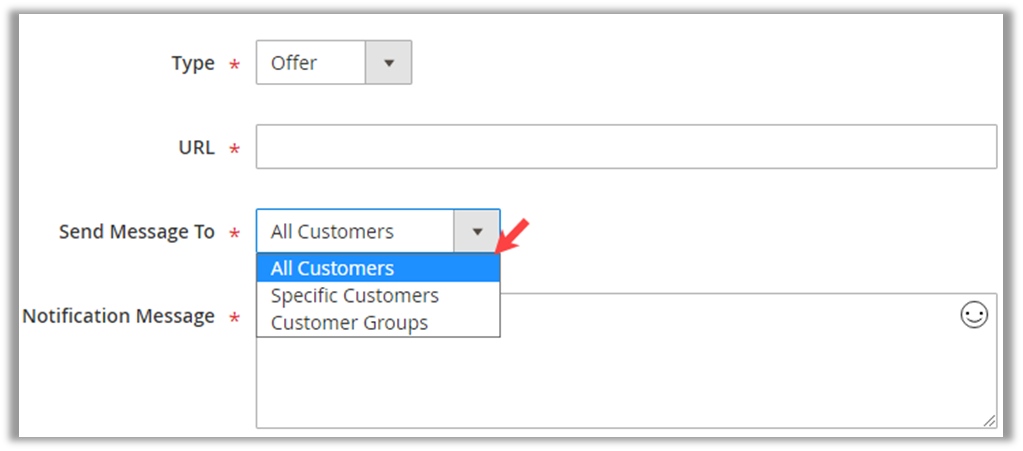Screen dimensions: 1023x451
Task: Click the required asterisk beside URL
Action: point(235,150)
